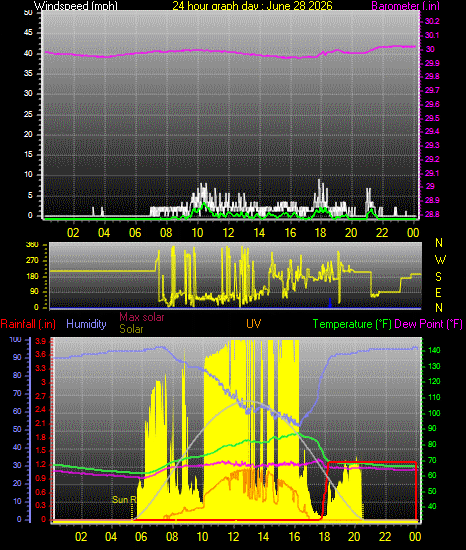
Task: Click the 'S' compass label
Action: pyautogui.click(x=438, y=277)
